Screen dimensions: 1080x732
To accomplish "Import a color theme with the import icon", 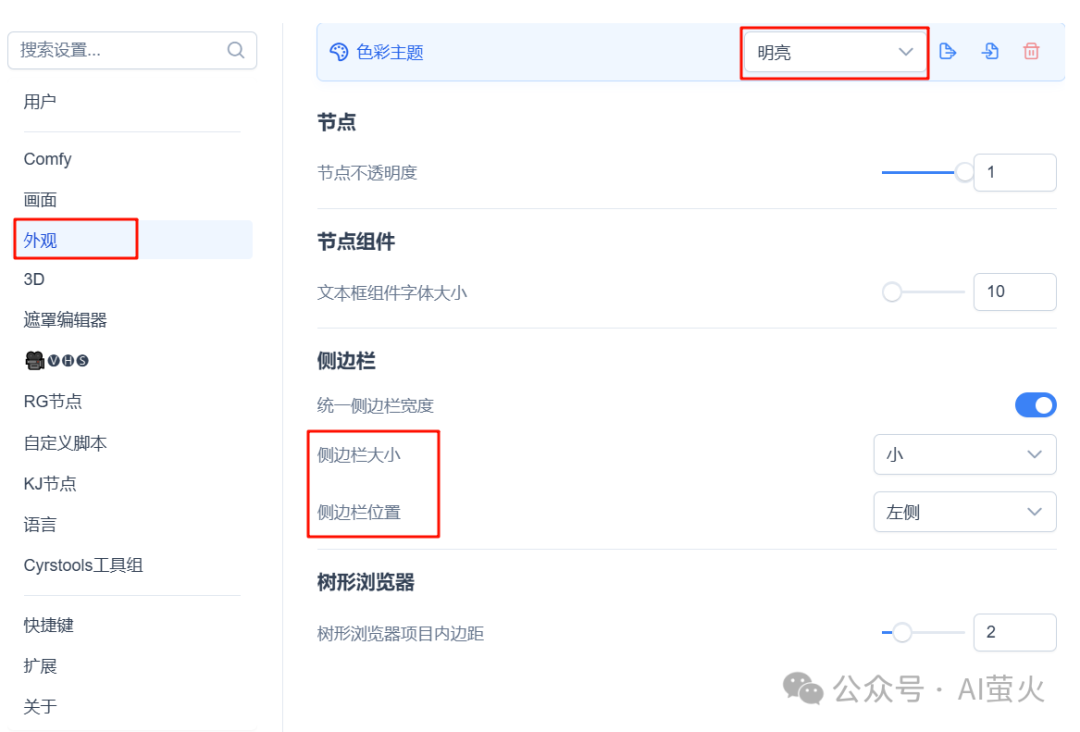I will point(990,52).
